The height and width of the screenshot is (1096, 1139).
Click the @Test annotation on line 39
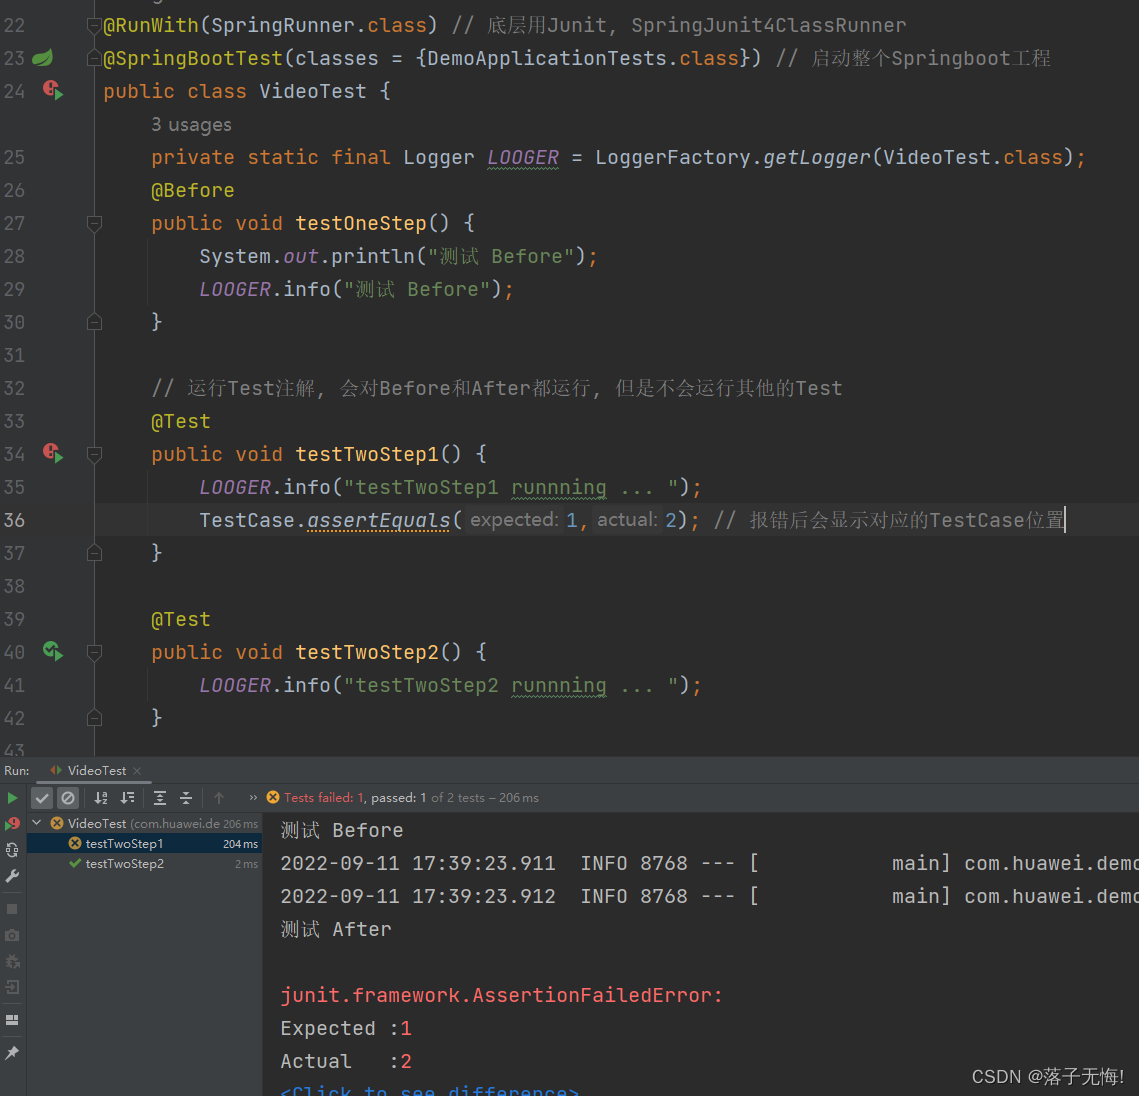[181, 620]
